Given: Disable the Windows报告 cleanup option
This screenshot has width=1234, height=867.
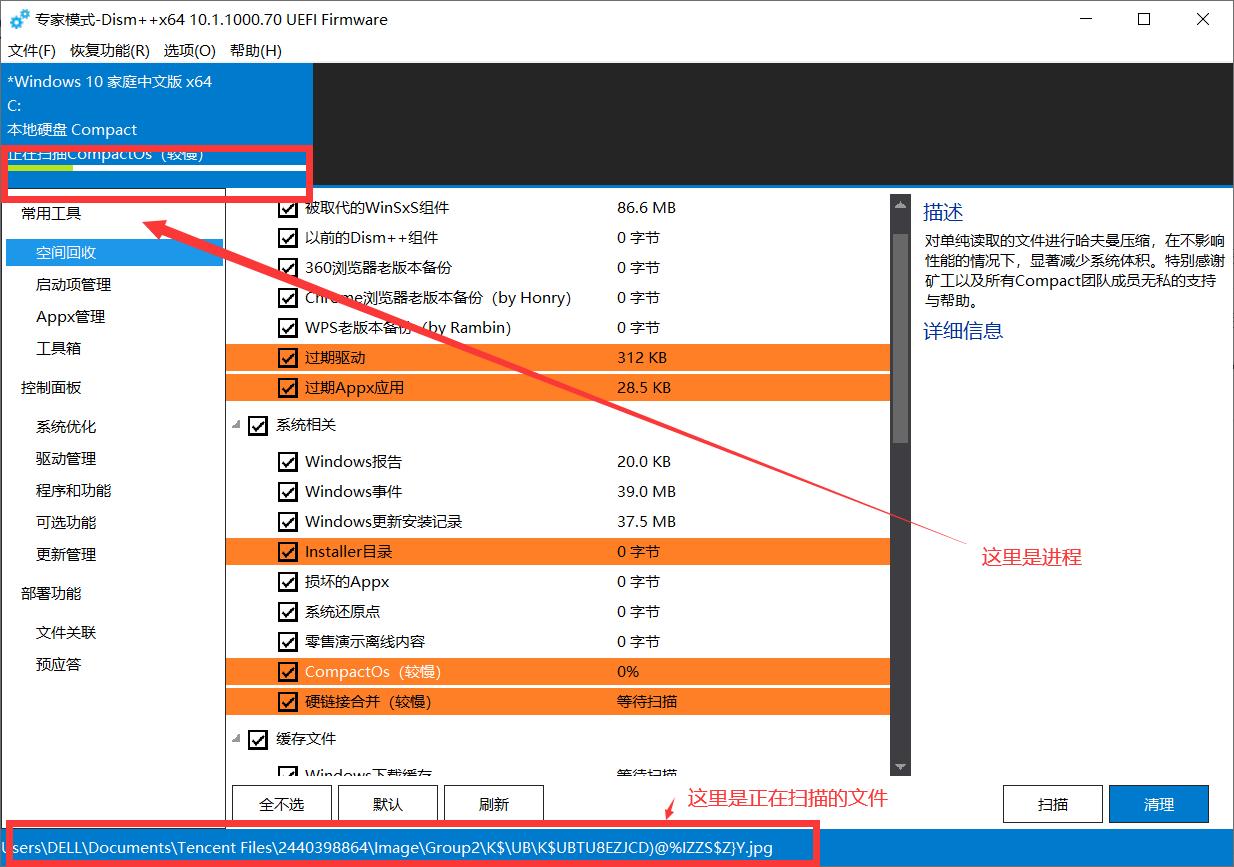Looking at the screenshot, I should click(x=287, y=461).
